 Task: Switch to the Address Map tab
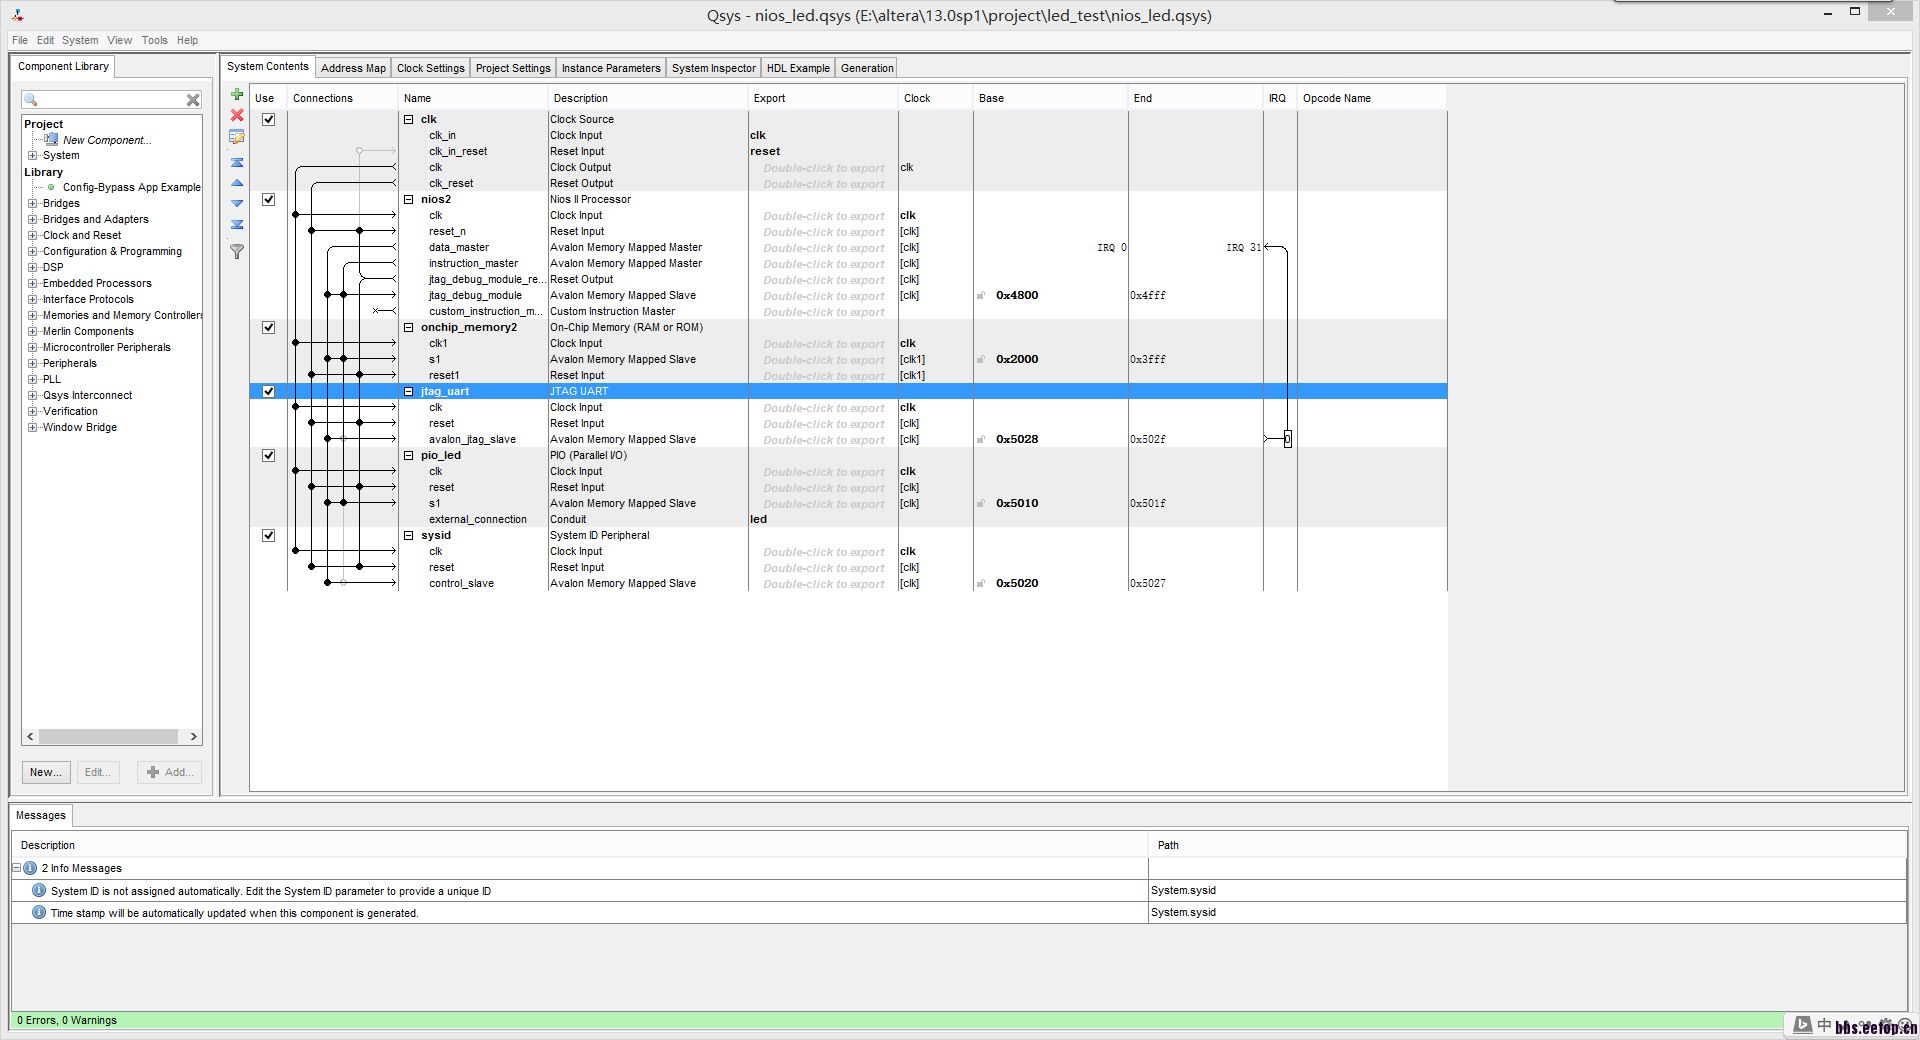tap(353, 68)
